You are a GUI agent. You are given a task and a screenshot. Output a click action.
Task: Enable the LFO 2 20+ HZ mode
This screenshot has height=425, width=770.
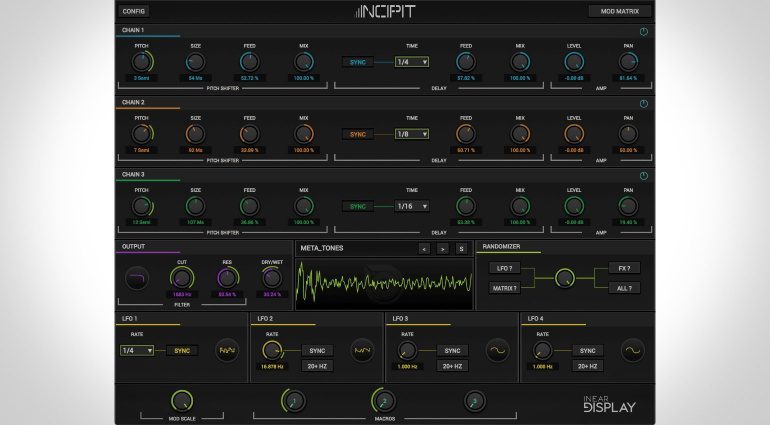(317, 366)
